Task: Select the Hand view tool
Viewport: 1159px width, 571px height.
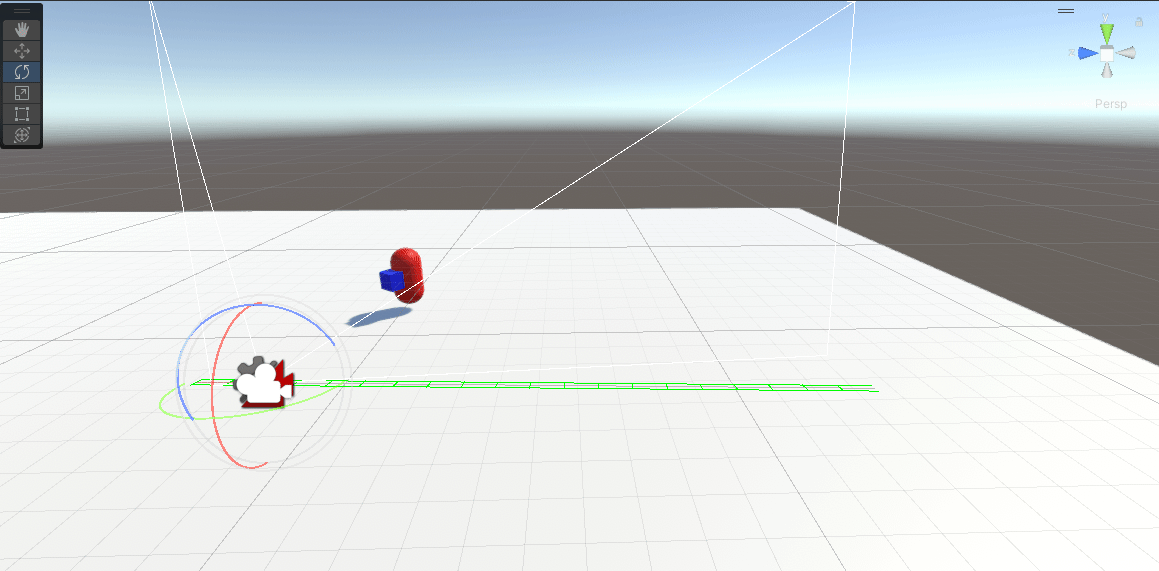Action: (21, 30)
